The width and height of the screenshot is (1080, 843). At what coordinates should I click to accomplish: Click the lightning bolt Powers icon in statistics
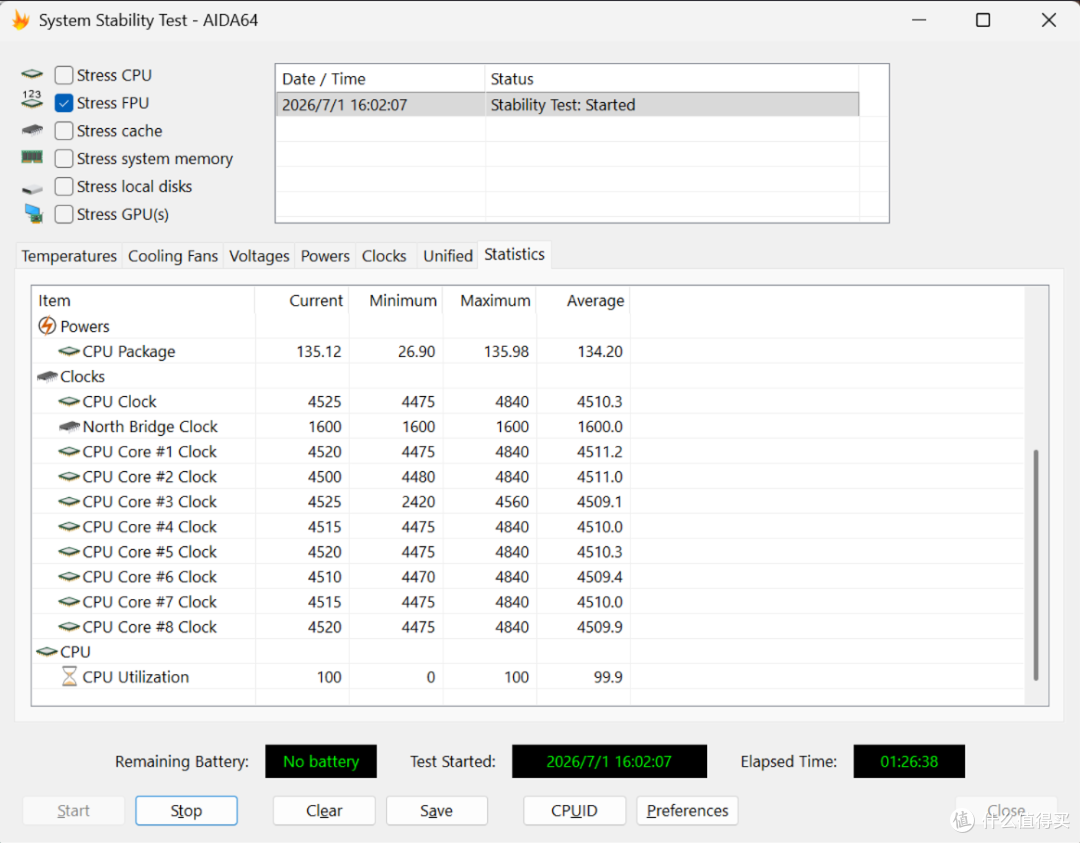47,326
